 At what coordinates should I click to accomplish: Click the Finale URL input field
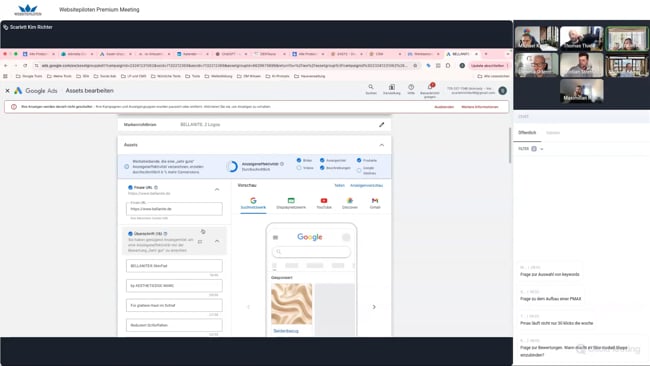(174, 208)
